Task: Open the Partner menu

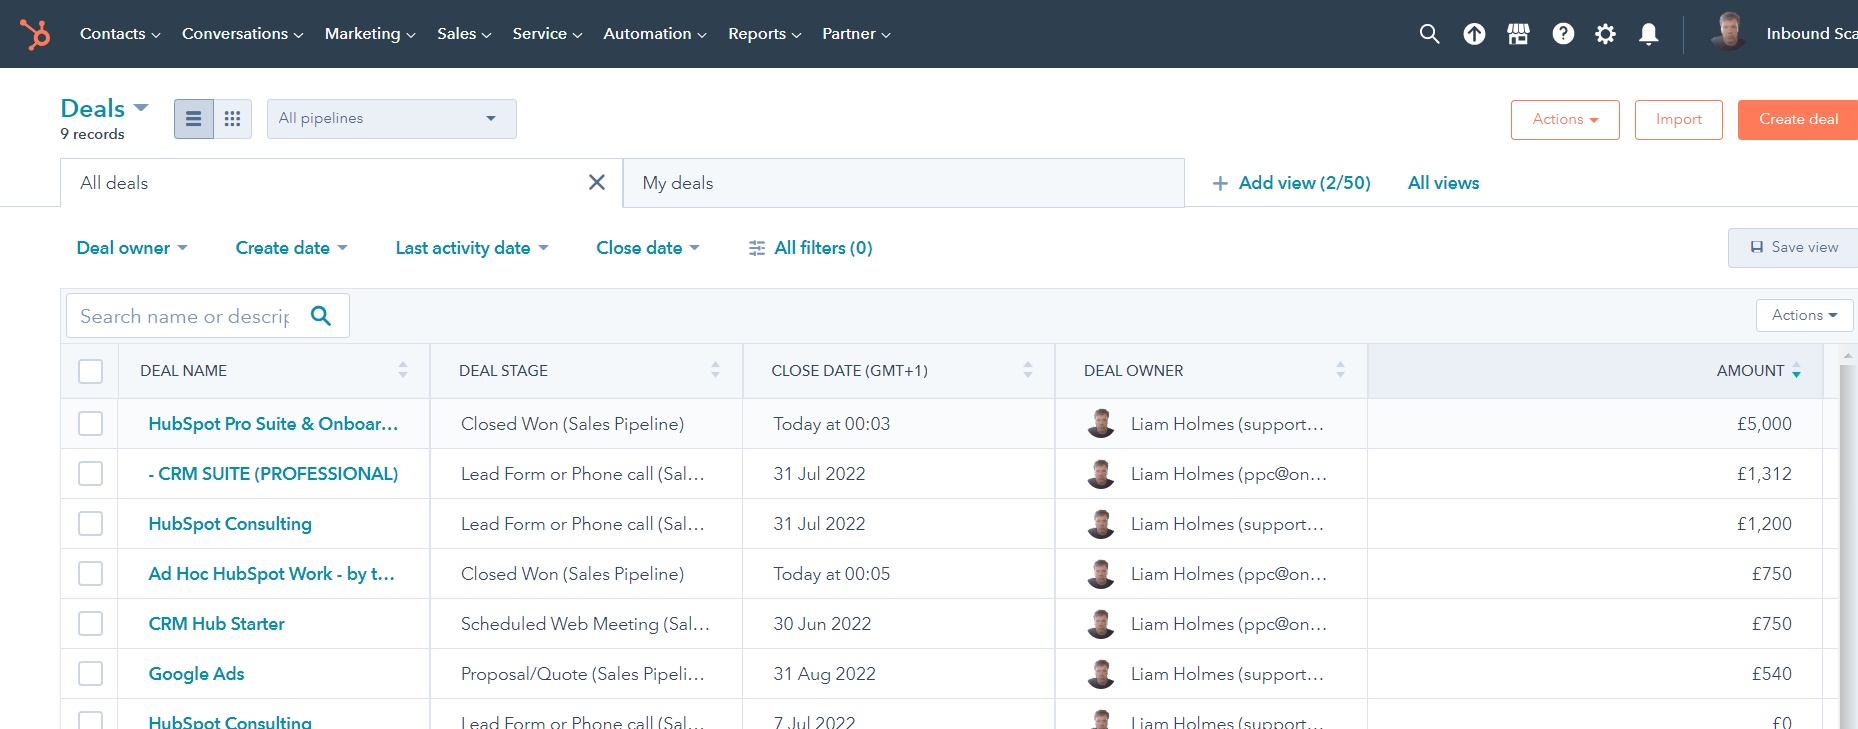Action: point(856,34)
